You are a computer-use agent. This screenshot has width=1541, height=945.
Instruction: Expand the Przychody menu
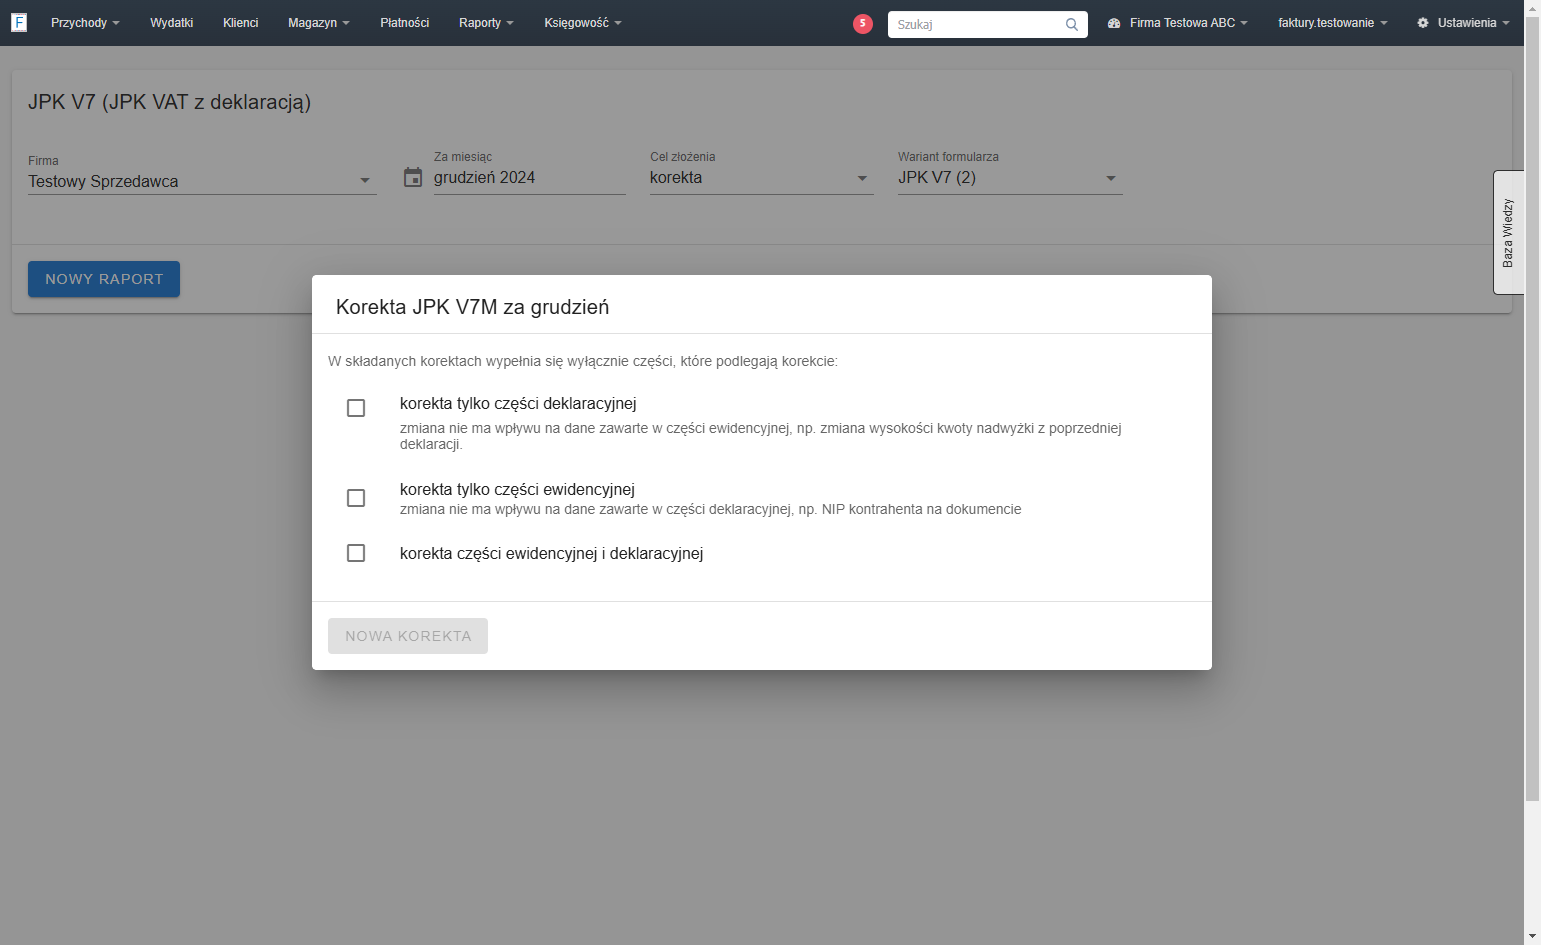pos(85,23)
